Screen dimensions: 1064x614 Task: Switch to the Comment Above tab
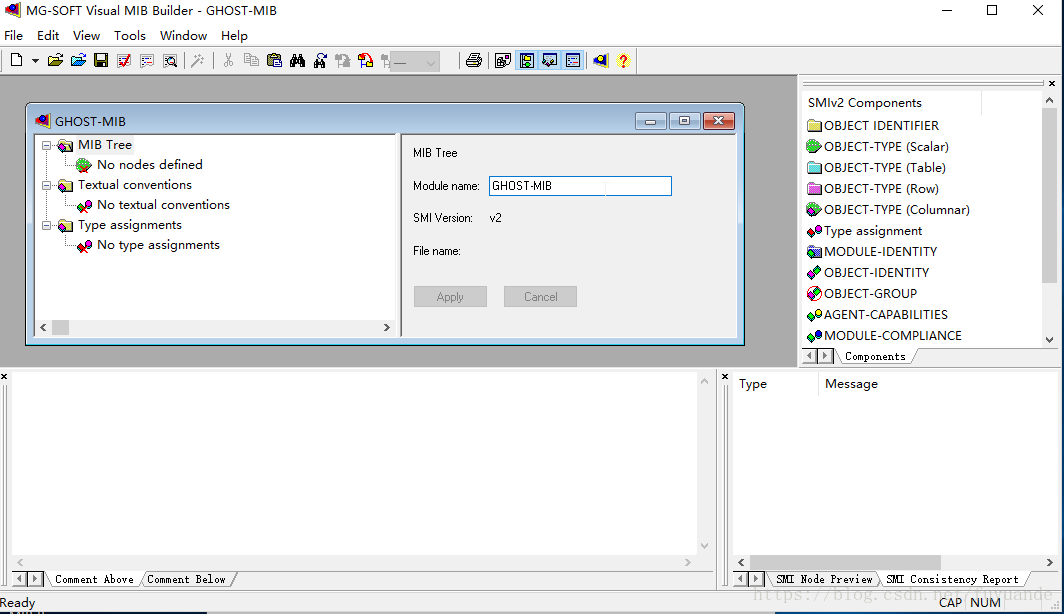(x=94, y=579)
